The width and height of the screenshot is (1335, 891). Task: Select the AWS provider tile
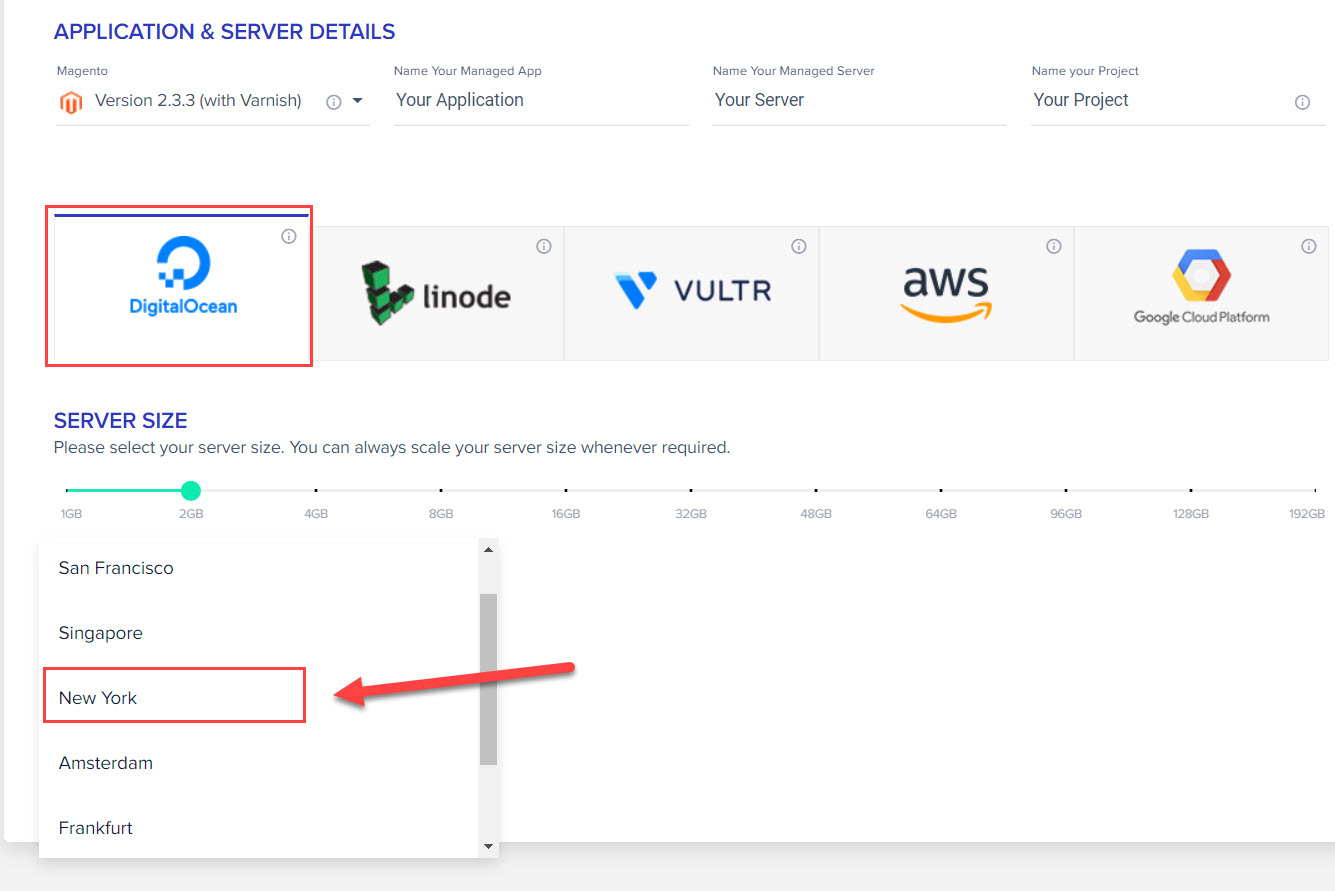[x=947, y=293]
